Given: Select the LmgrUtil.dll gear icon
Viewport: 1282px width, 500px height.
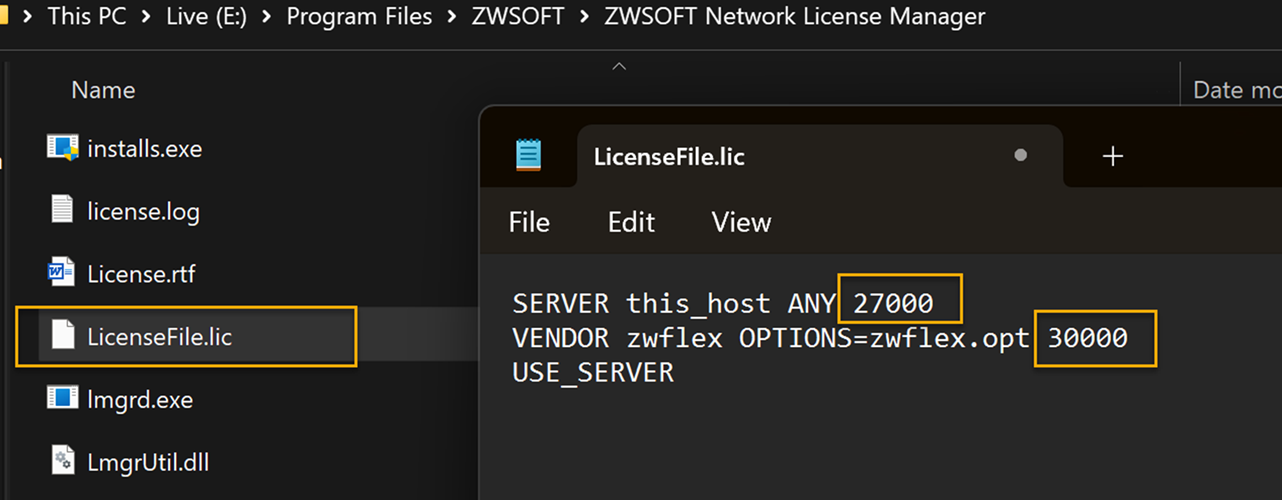Looking at the screenshot, I should pos(63,461).
